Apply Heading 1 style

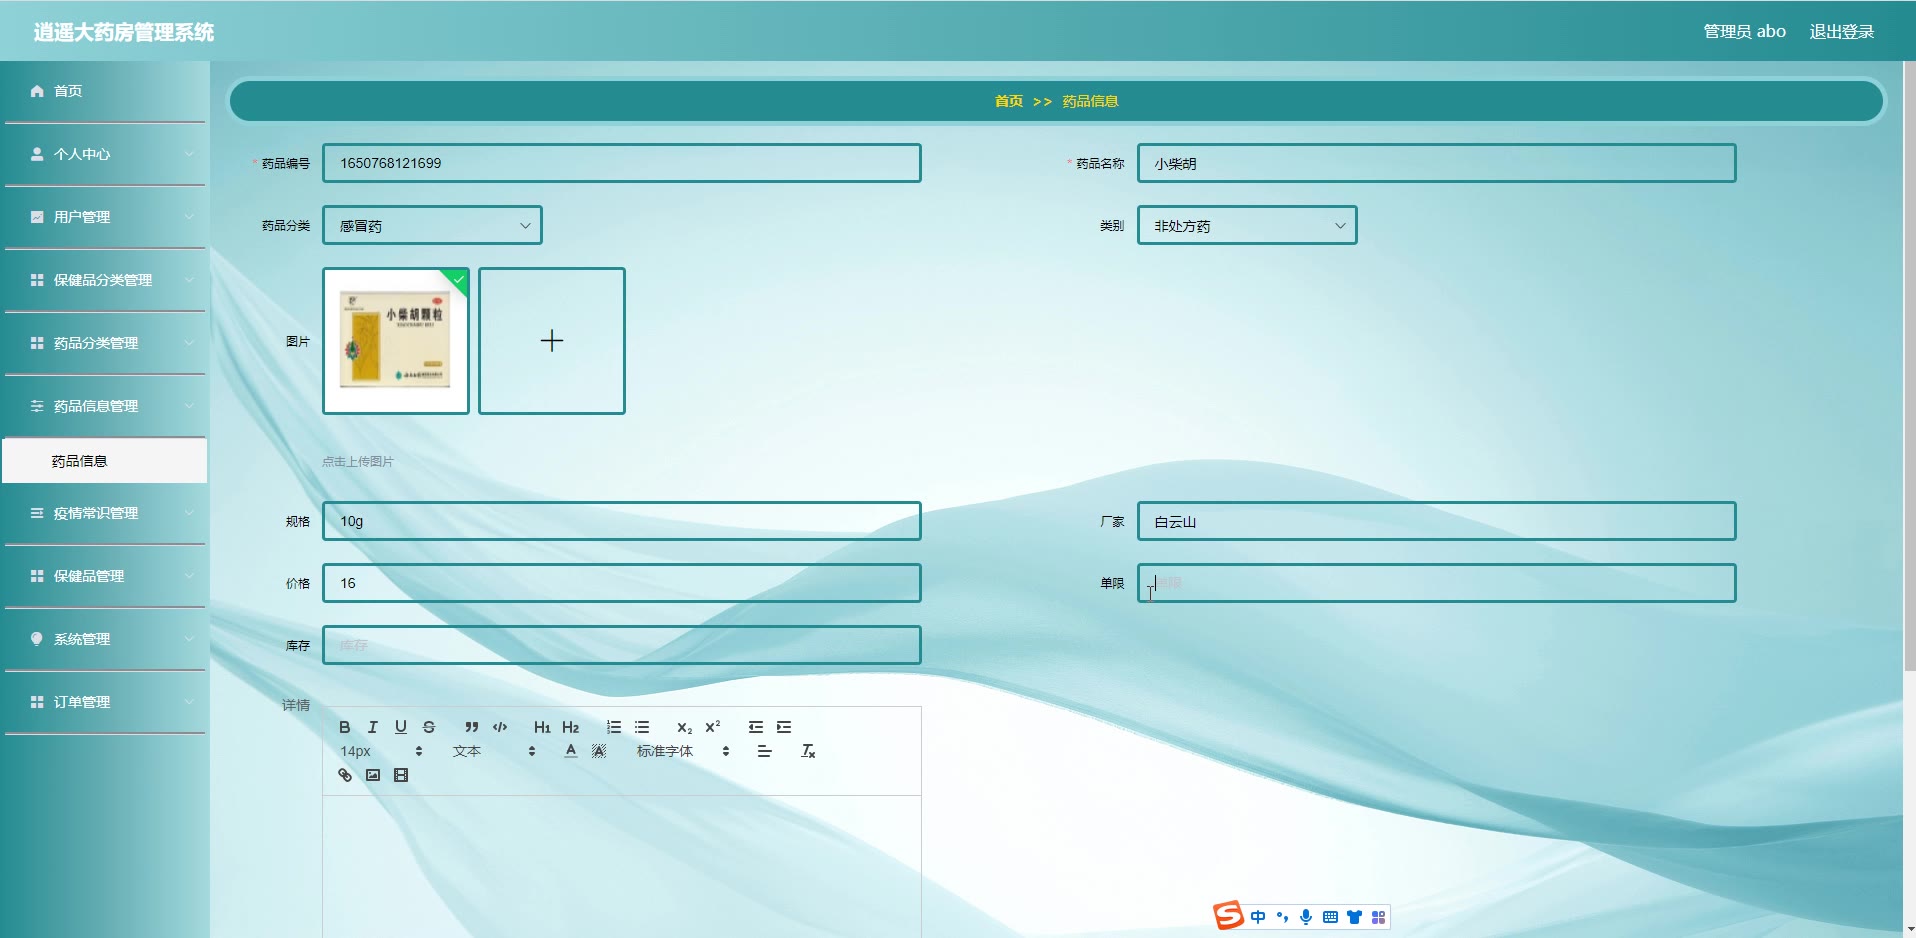(x=542, y=727)
